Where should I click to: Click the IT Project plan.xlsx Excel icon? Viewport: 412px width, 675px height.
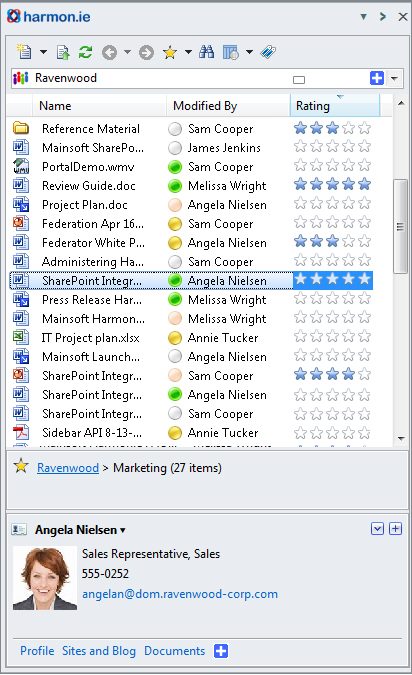click(21, 337)
